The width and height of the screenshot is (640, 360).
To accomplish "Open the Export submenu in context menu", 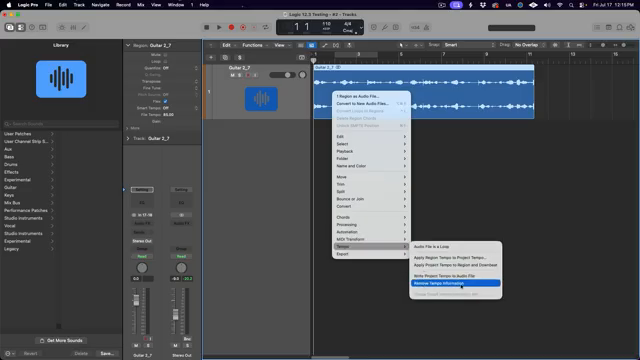I will (371, 254).
